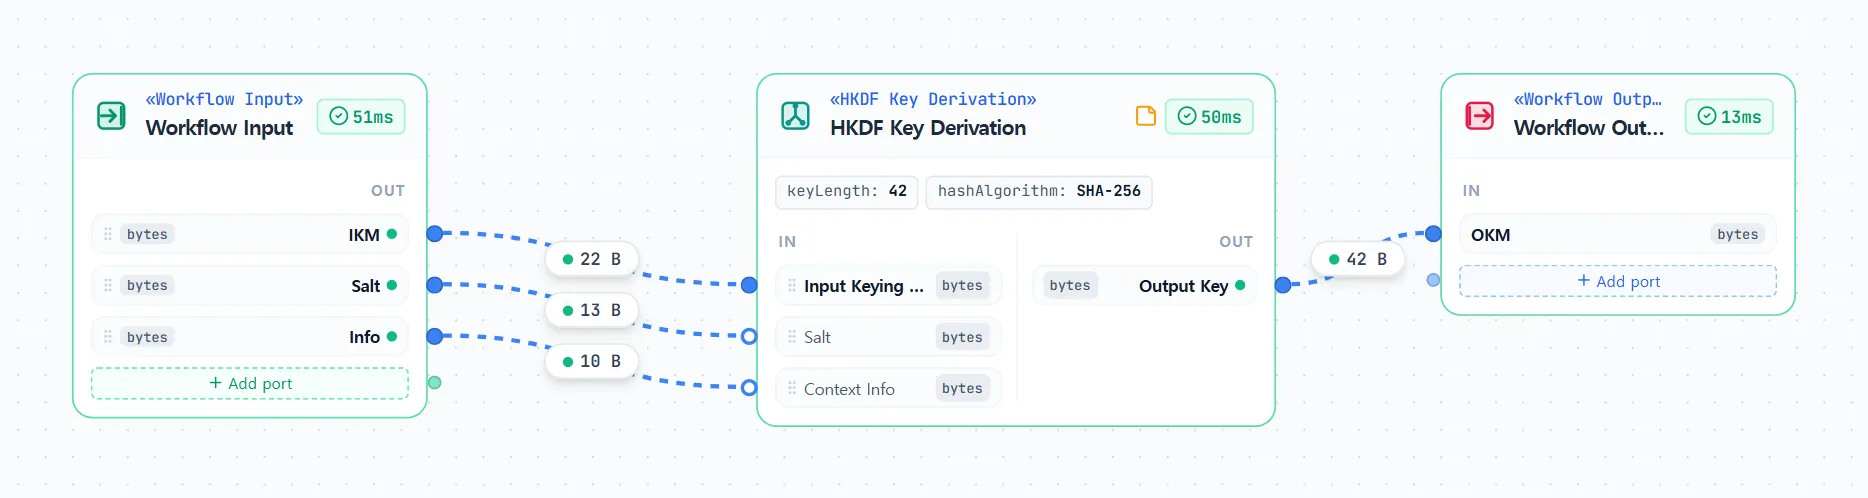The height and width of the screenshot is (498, 1868).
Task: Click the «Workflow Outp… stereotype label
Action: (x=1588, y=99)
